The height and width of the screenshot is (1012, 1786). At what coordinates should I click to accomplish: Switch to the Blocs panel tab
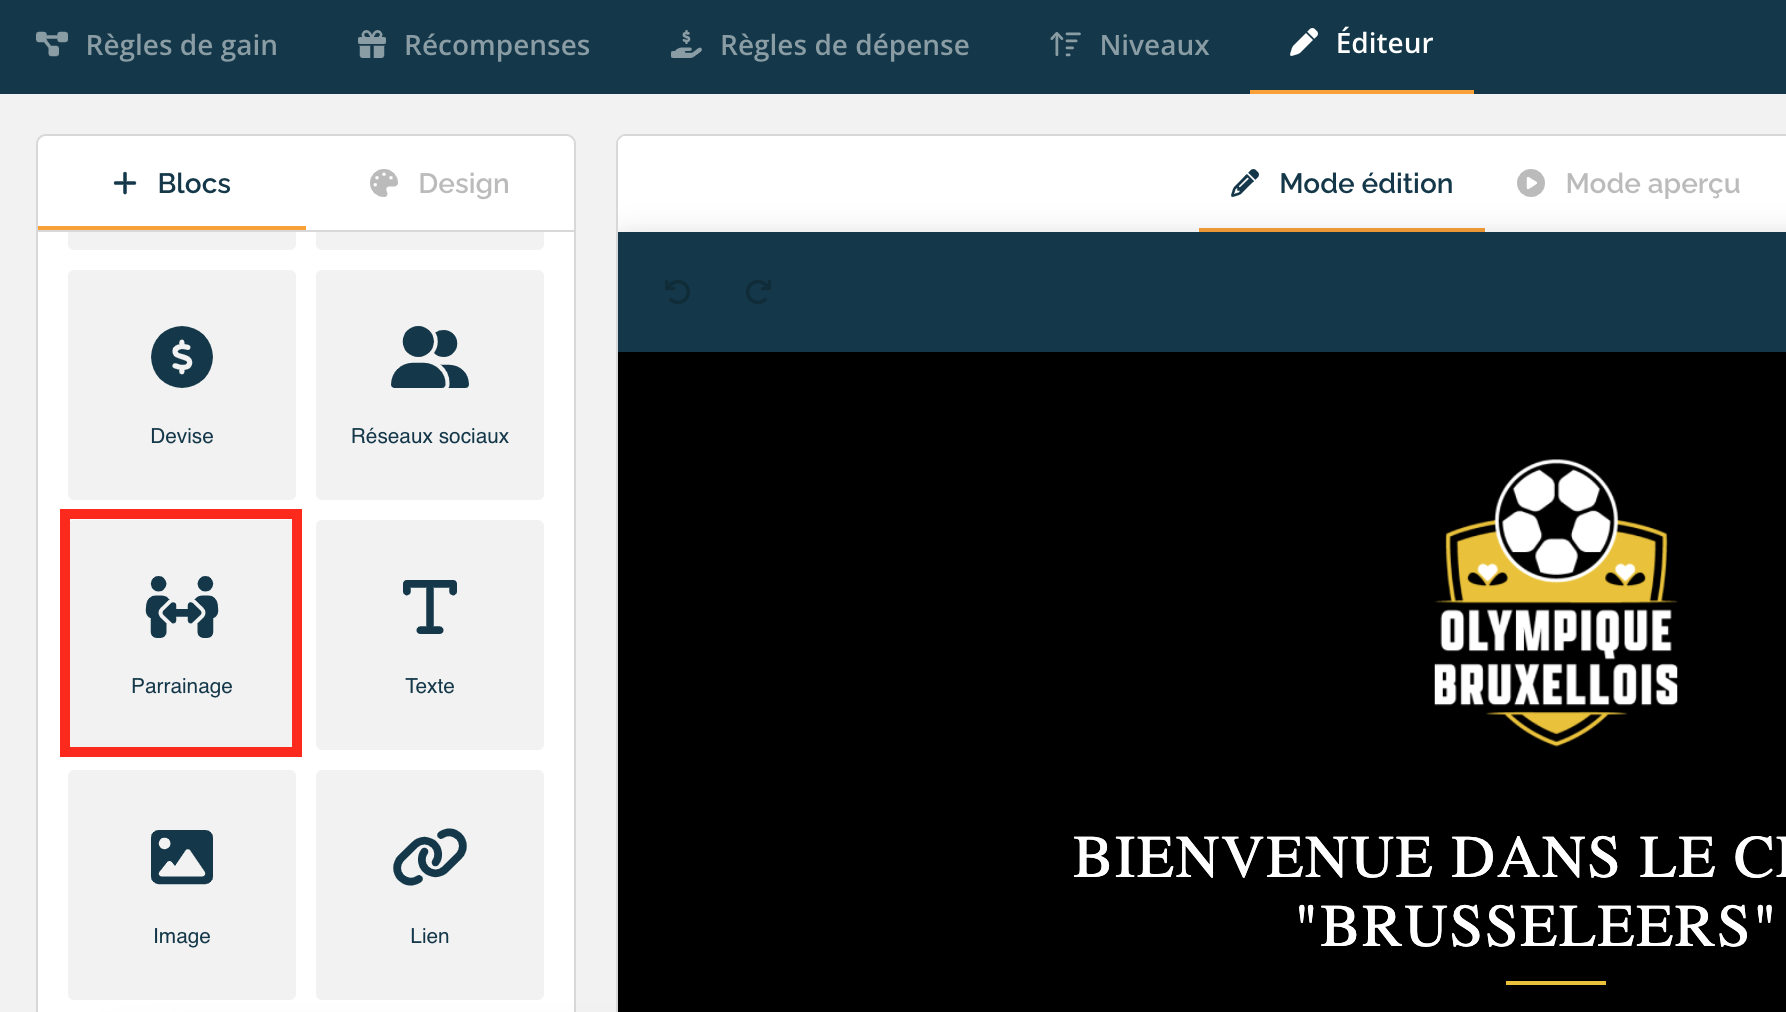(172, 183)
